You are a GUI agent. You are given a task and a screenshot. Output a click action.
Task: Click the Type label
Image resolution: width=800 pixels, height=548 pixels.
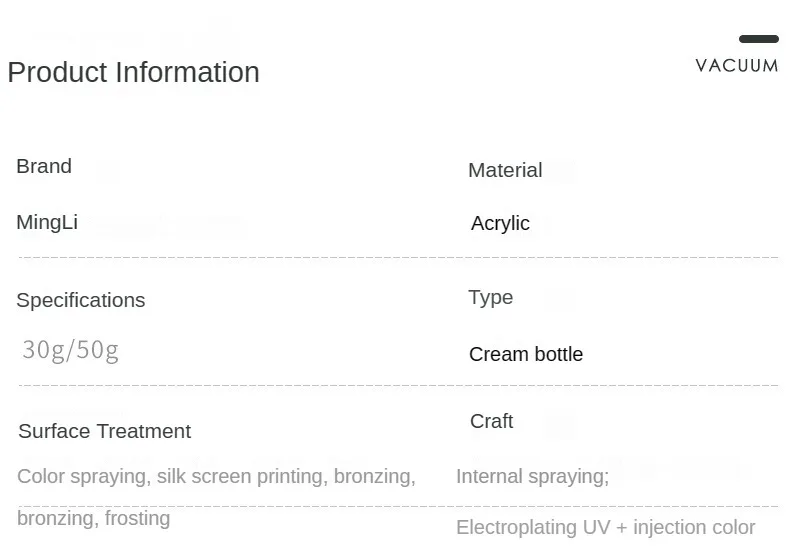click(491, 297)
